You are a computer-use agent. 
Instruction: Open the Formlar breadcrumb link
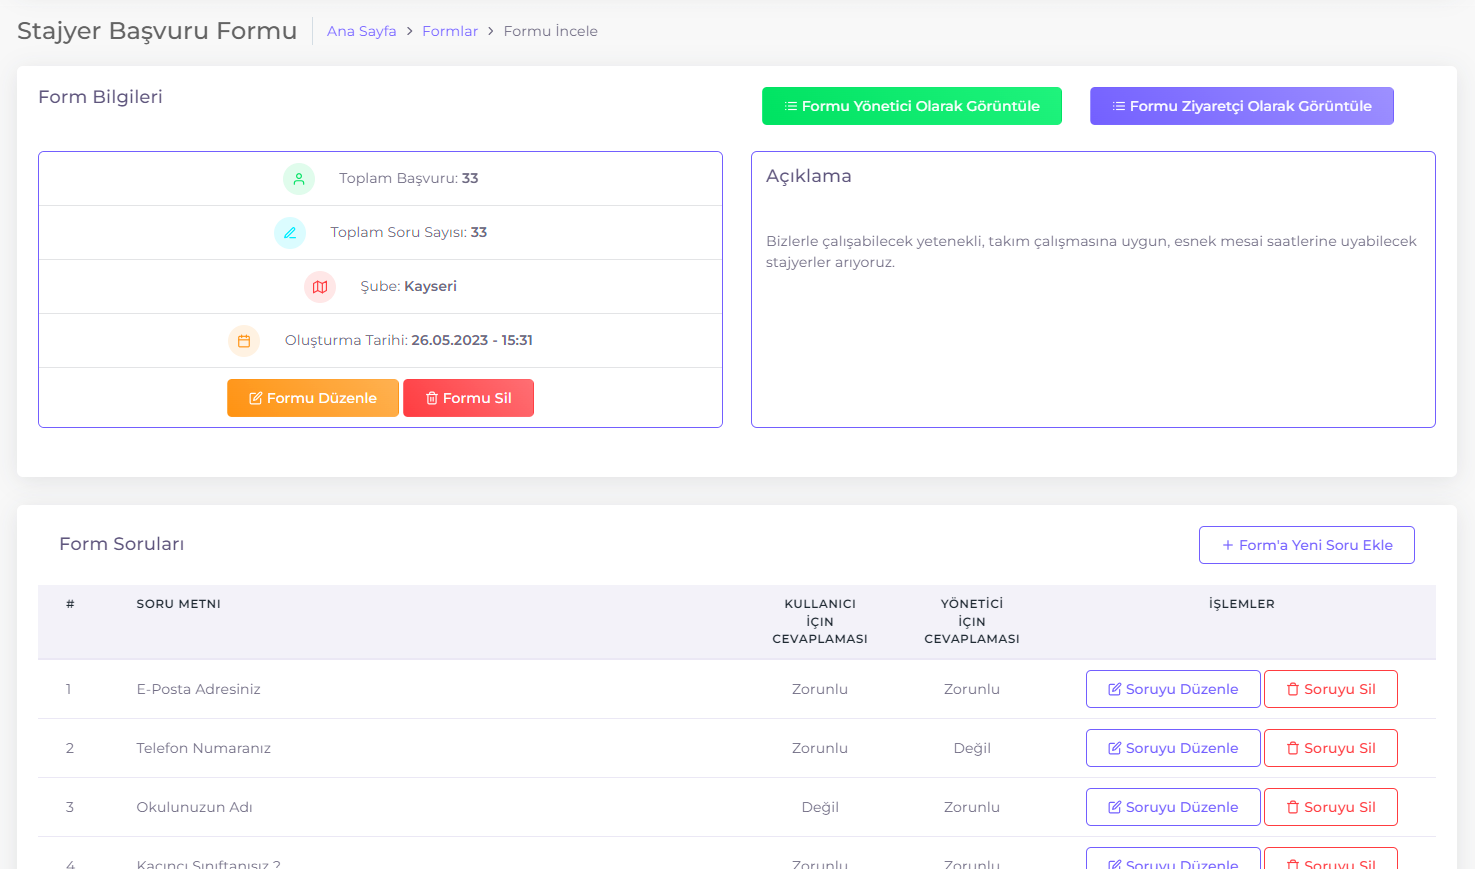[x=450, y=31]
